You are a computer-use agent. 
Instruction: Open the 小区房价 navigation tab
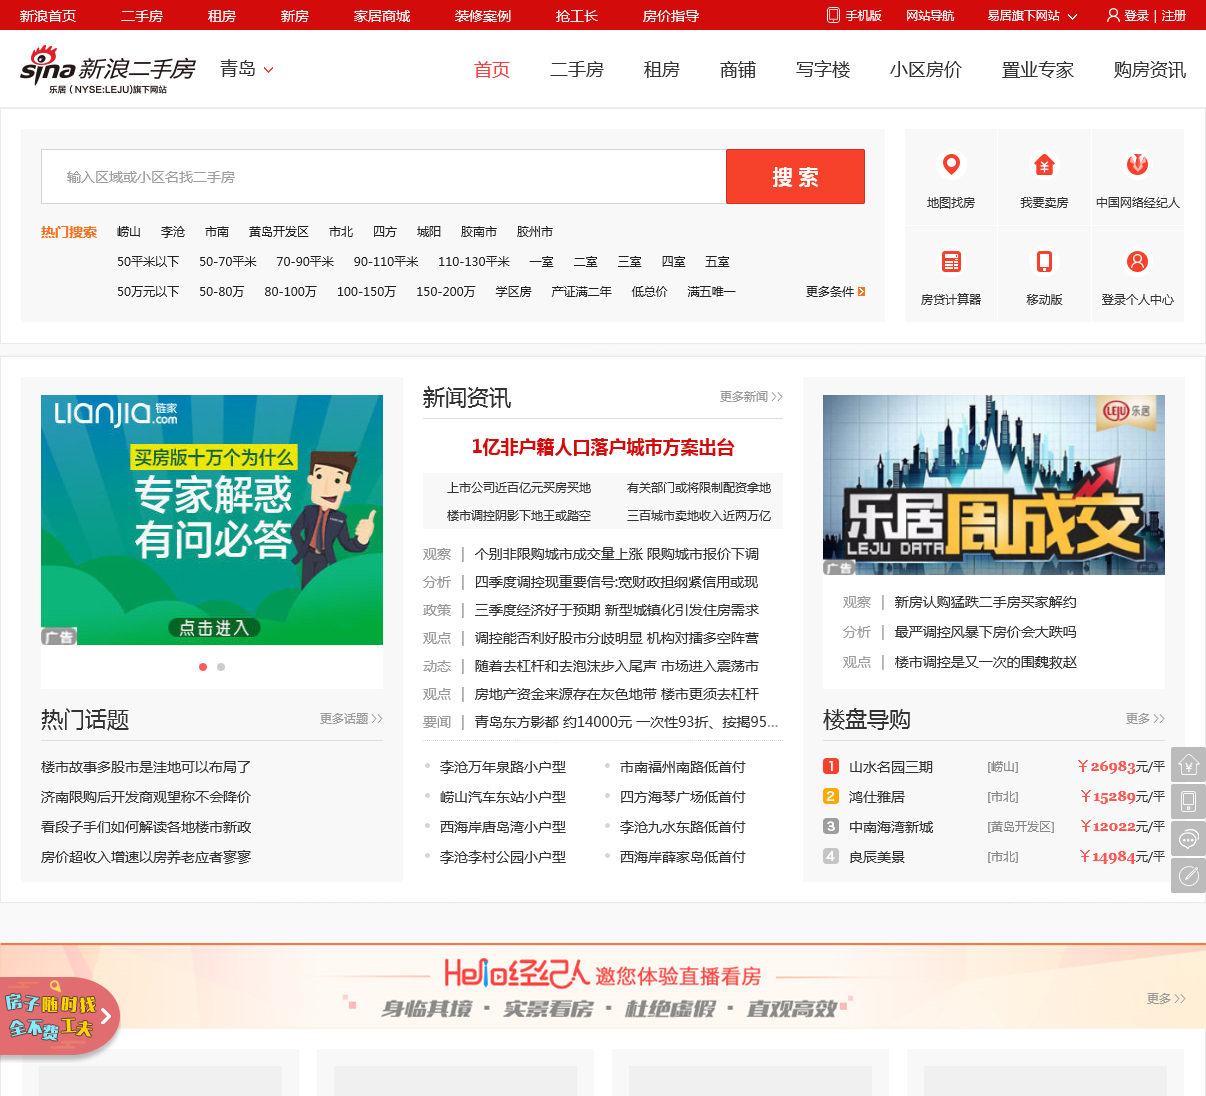pos(925,70)
